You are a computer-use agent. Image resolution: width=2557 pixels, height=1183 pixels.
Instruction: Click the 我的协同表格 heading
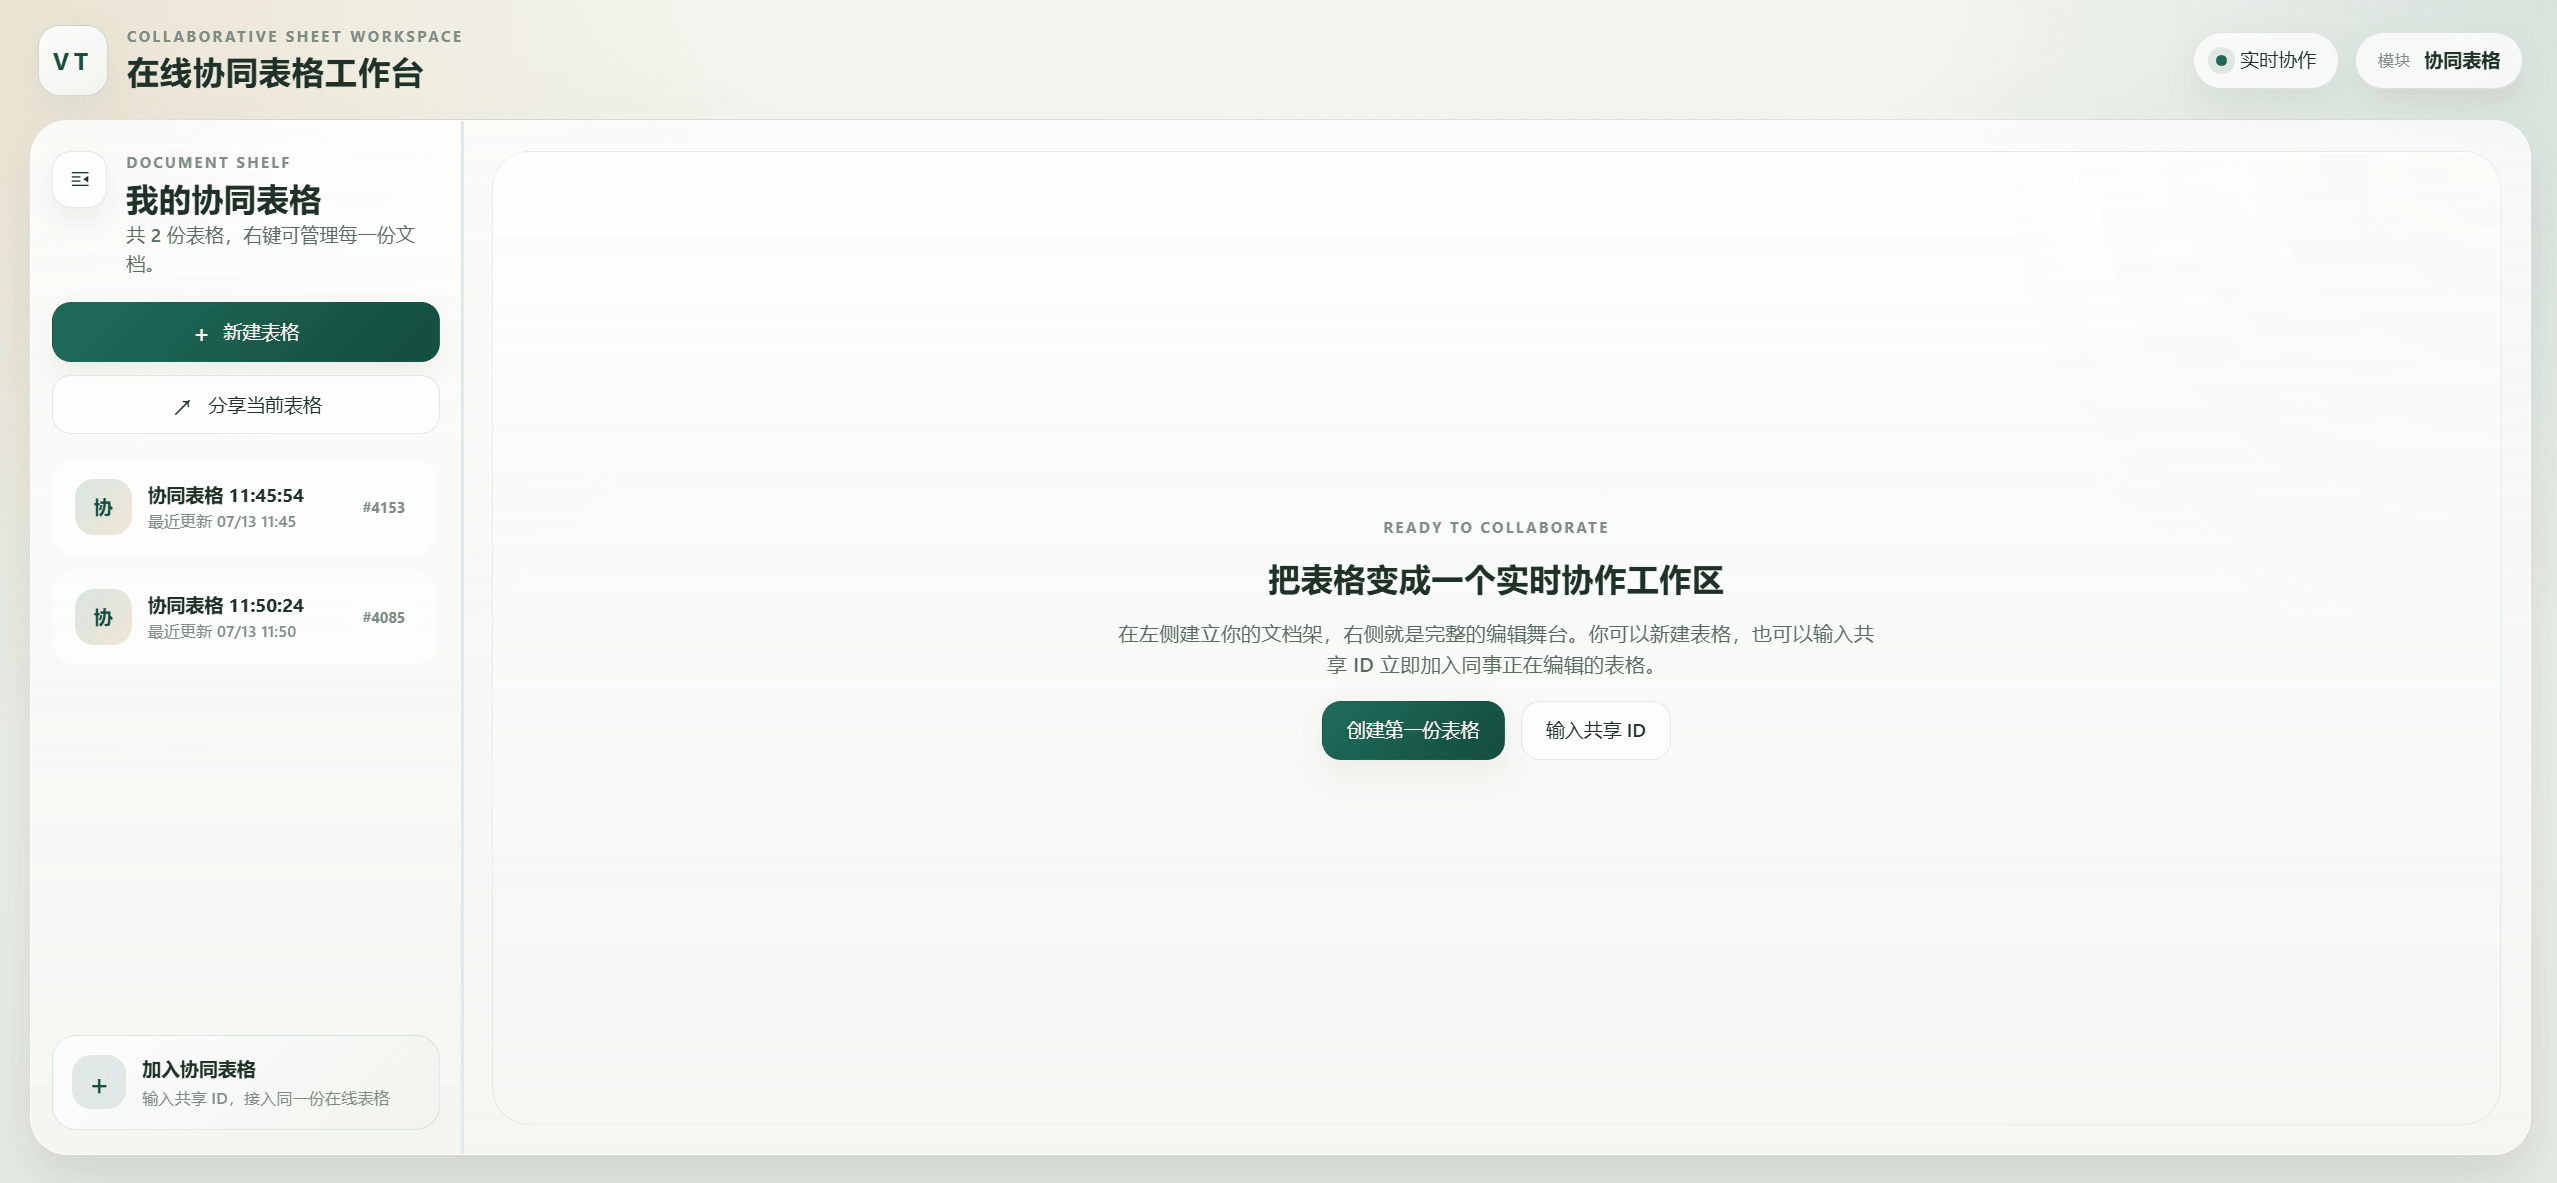[x=224, y=200]
